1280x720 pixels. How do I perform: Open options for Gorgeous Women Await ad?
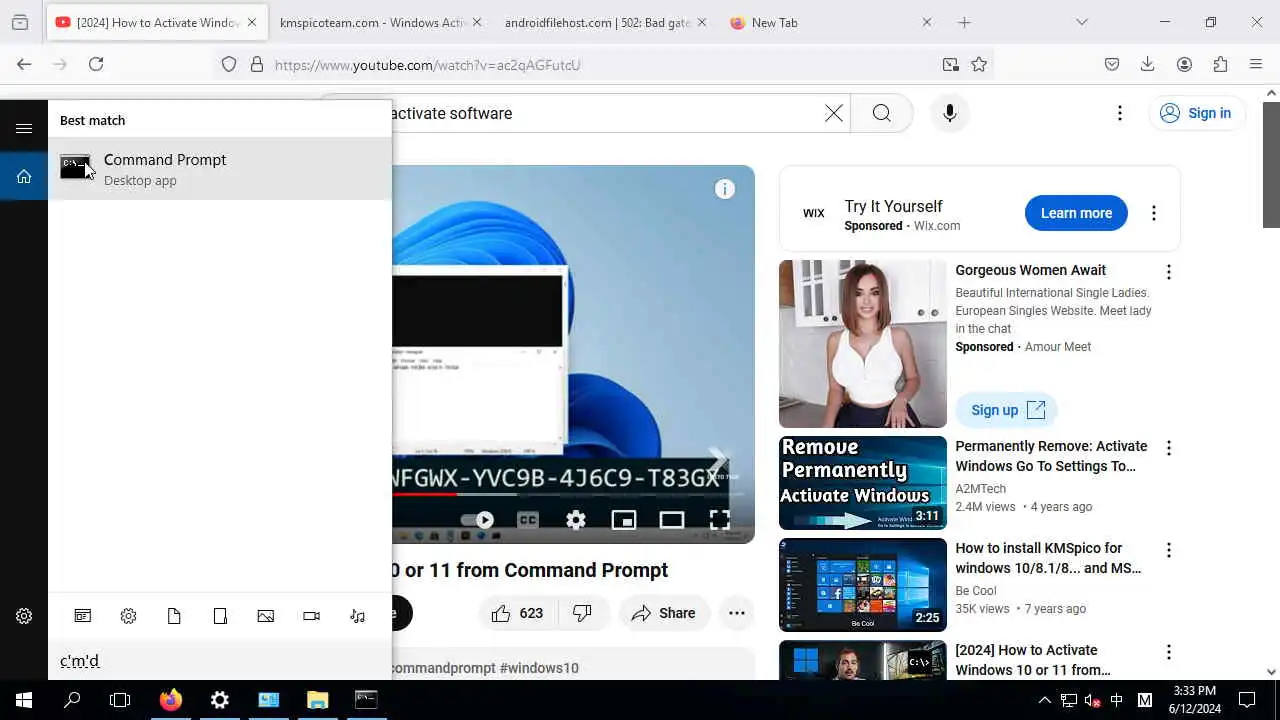pos(1168,272)
